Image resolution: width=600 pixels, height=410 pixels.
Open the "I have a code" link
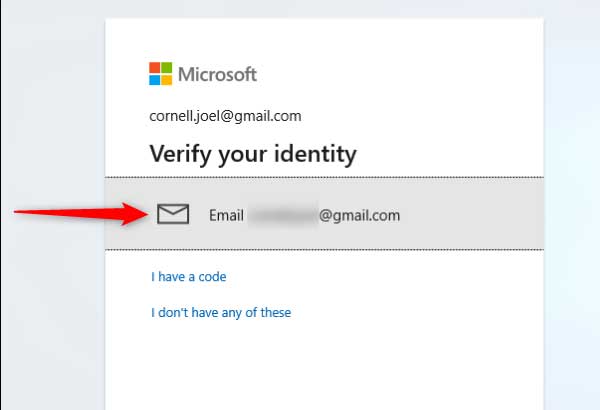[x=189, y=277]
